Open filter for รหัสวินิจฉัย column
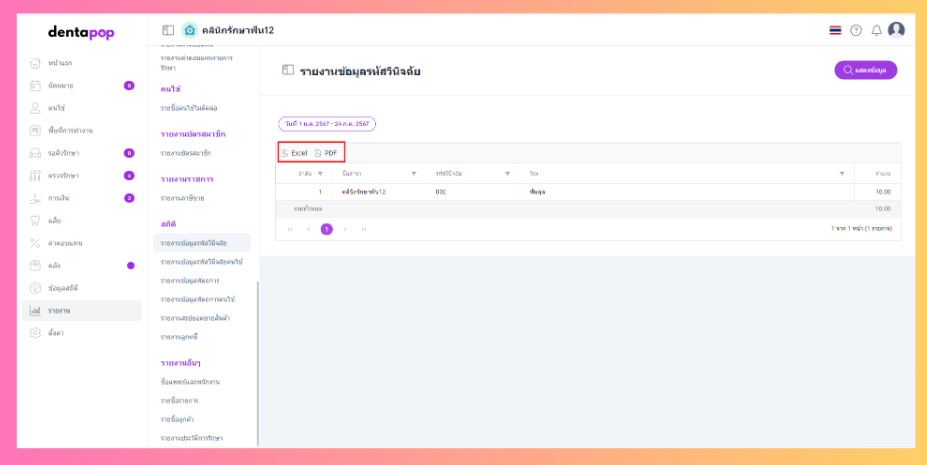The image size is (927, 465). (507, 173)
